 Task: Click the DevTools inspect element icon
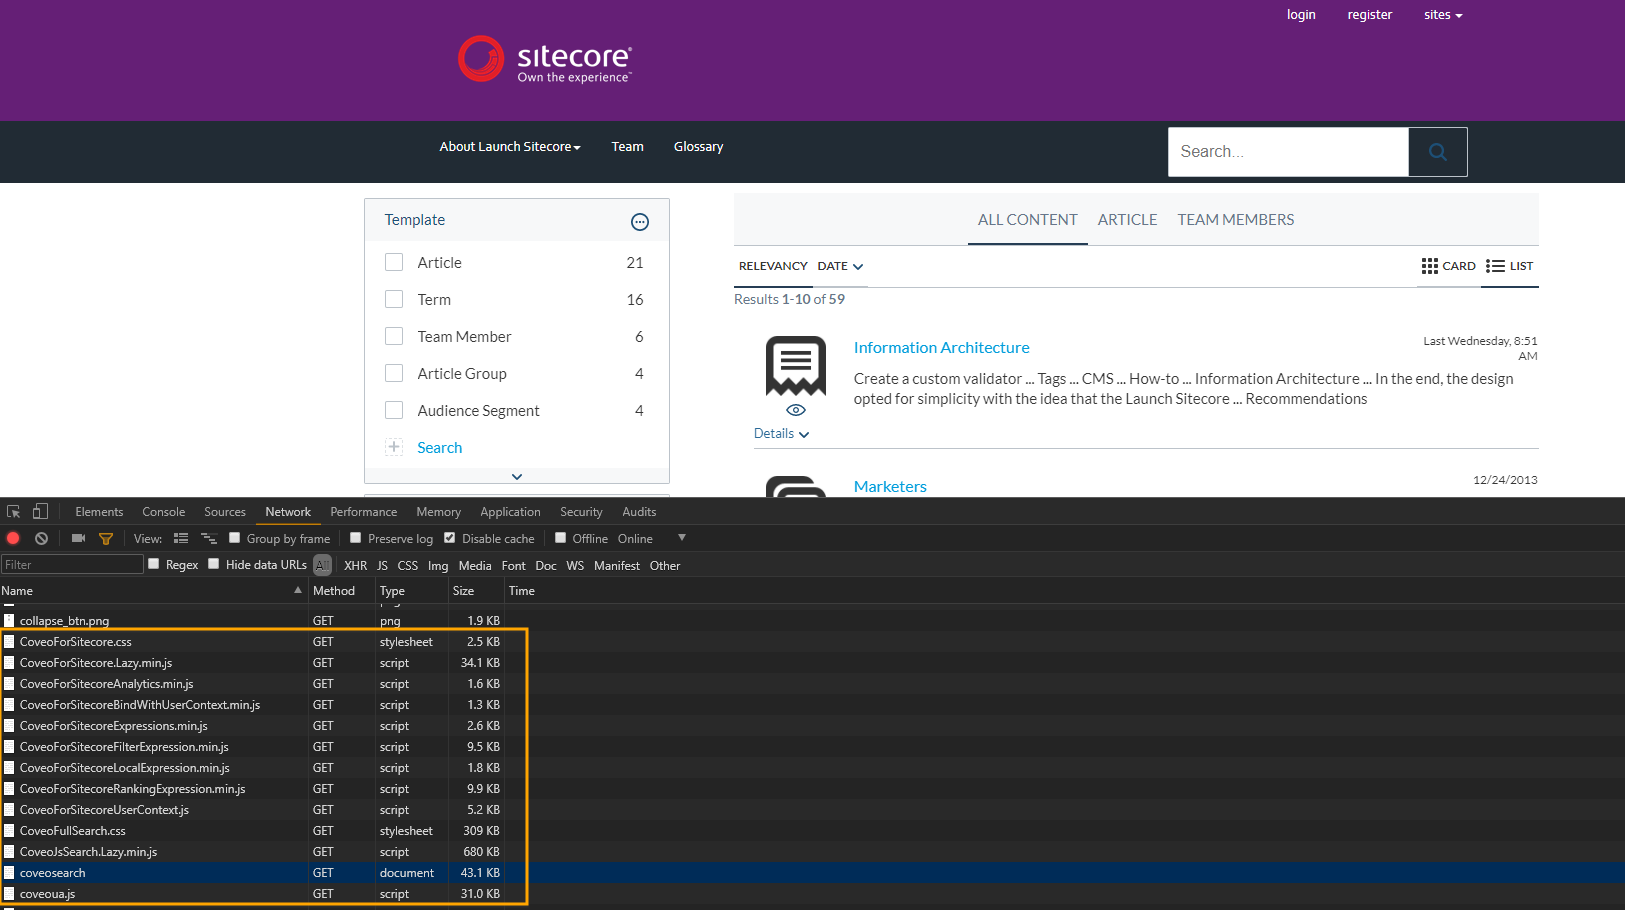click(14, 512)
